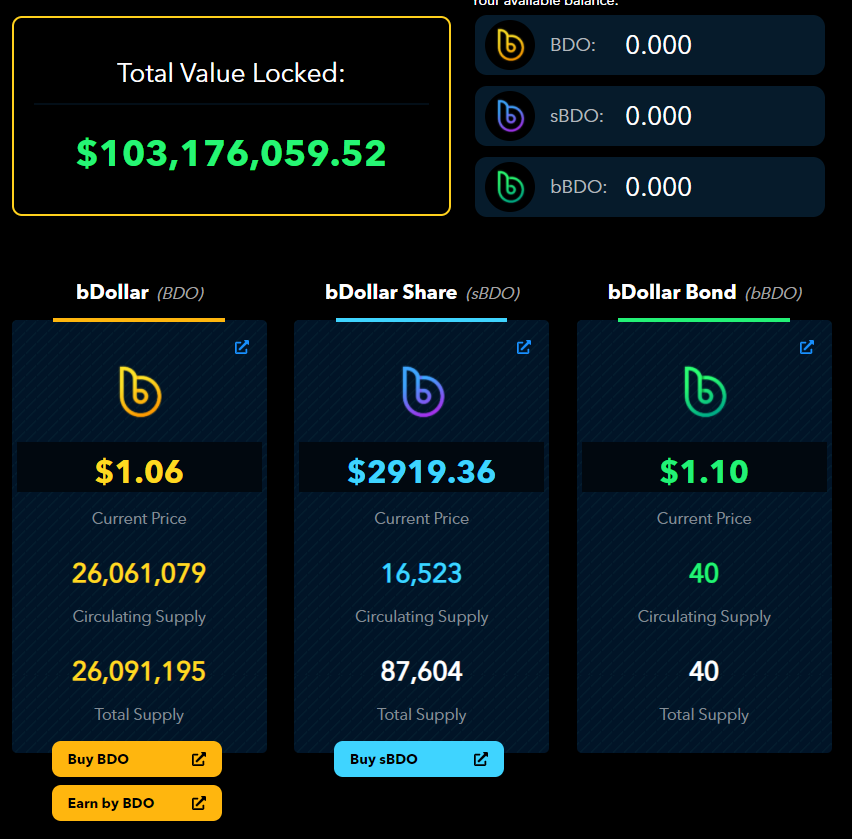Screen dimensions: 852x839
Task: Click BDO balance value 0.000
Action: tap(658, 45)
